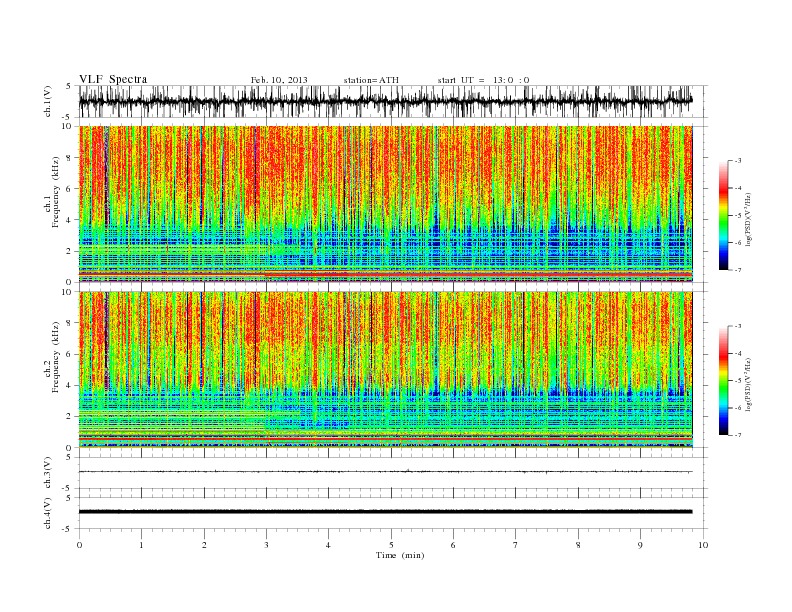Click the "ch.3(V)" axis label
This screenshot has height=612, width=792.
[x=48, y=473]
